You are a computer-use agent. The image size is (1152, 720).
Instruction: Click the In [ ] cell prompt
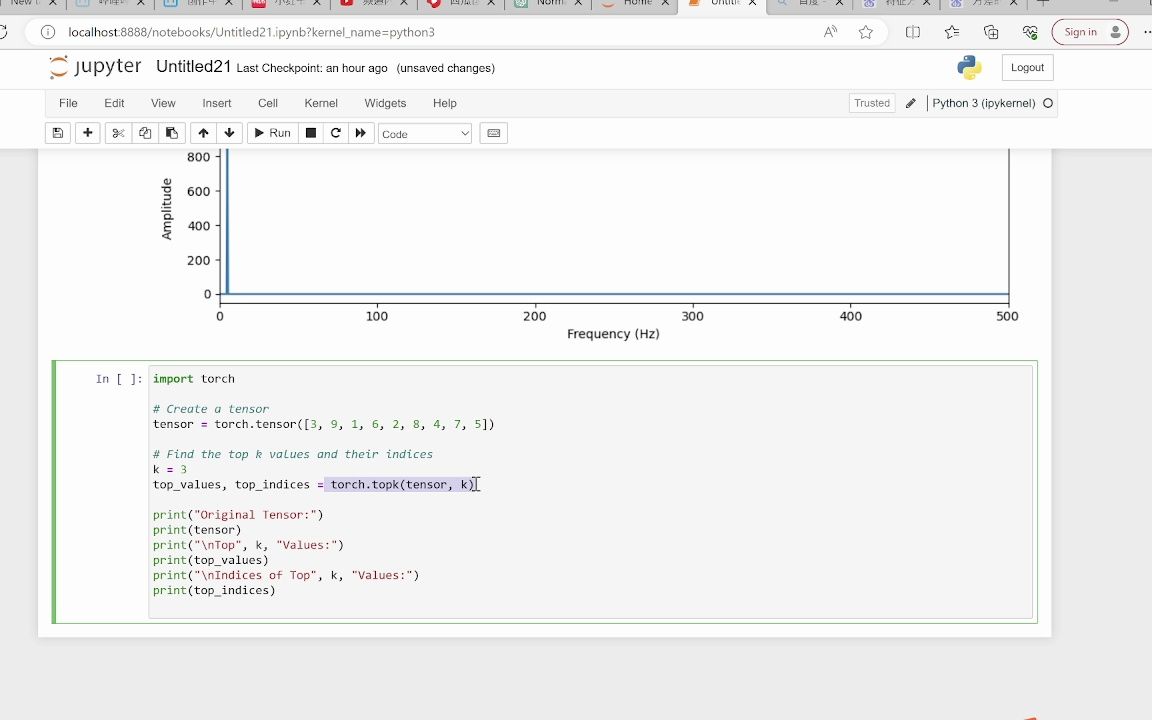(119, 379)
